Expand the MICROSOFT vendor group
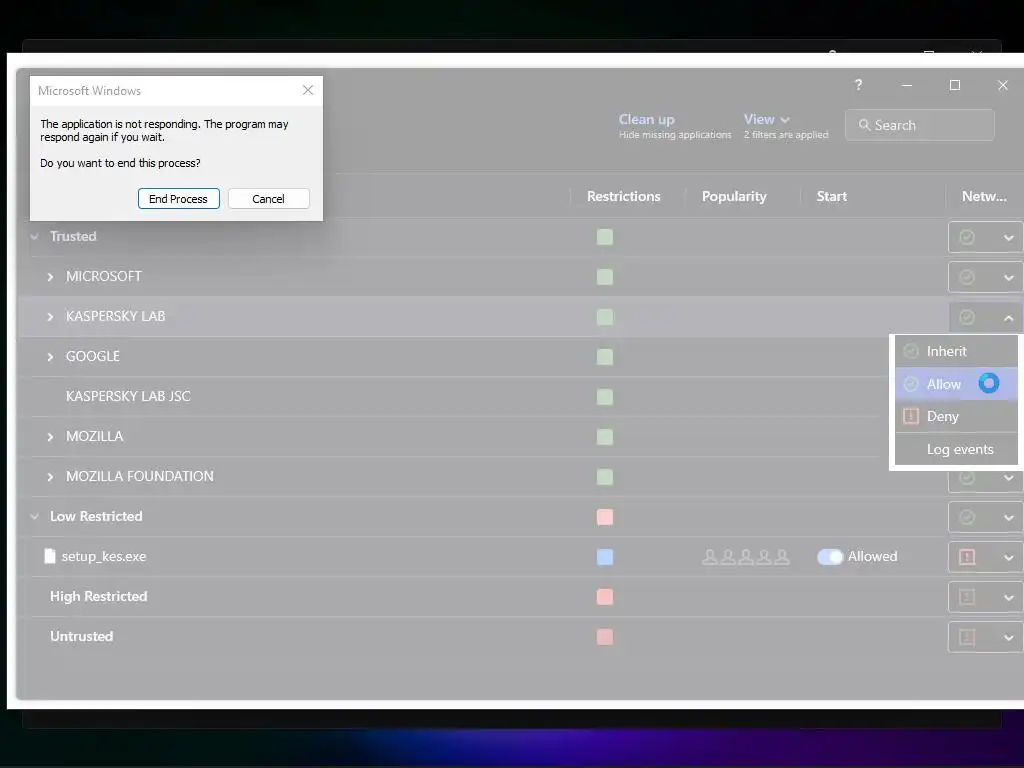Screen dimensions: 1024x768 pyautogui.click(x=50, y=277)
